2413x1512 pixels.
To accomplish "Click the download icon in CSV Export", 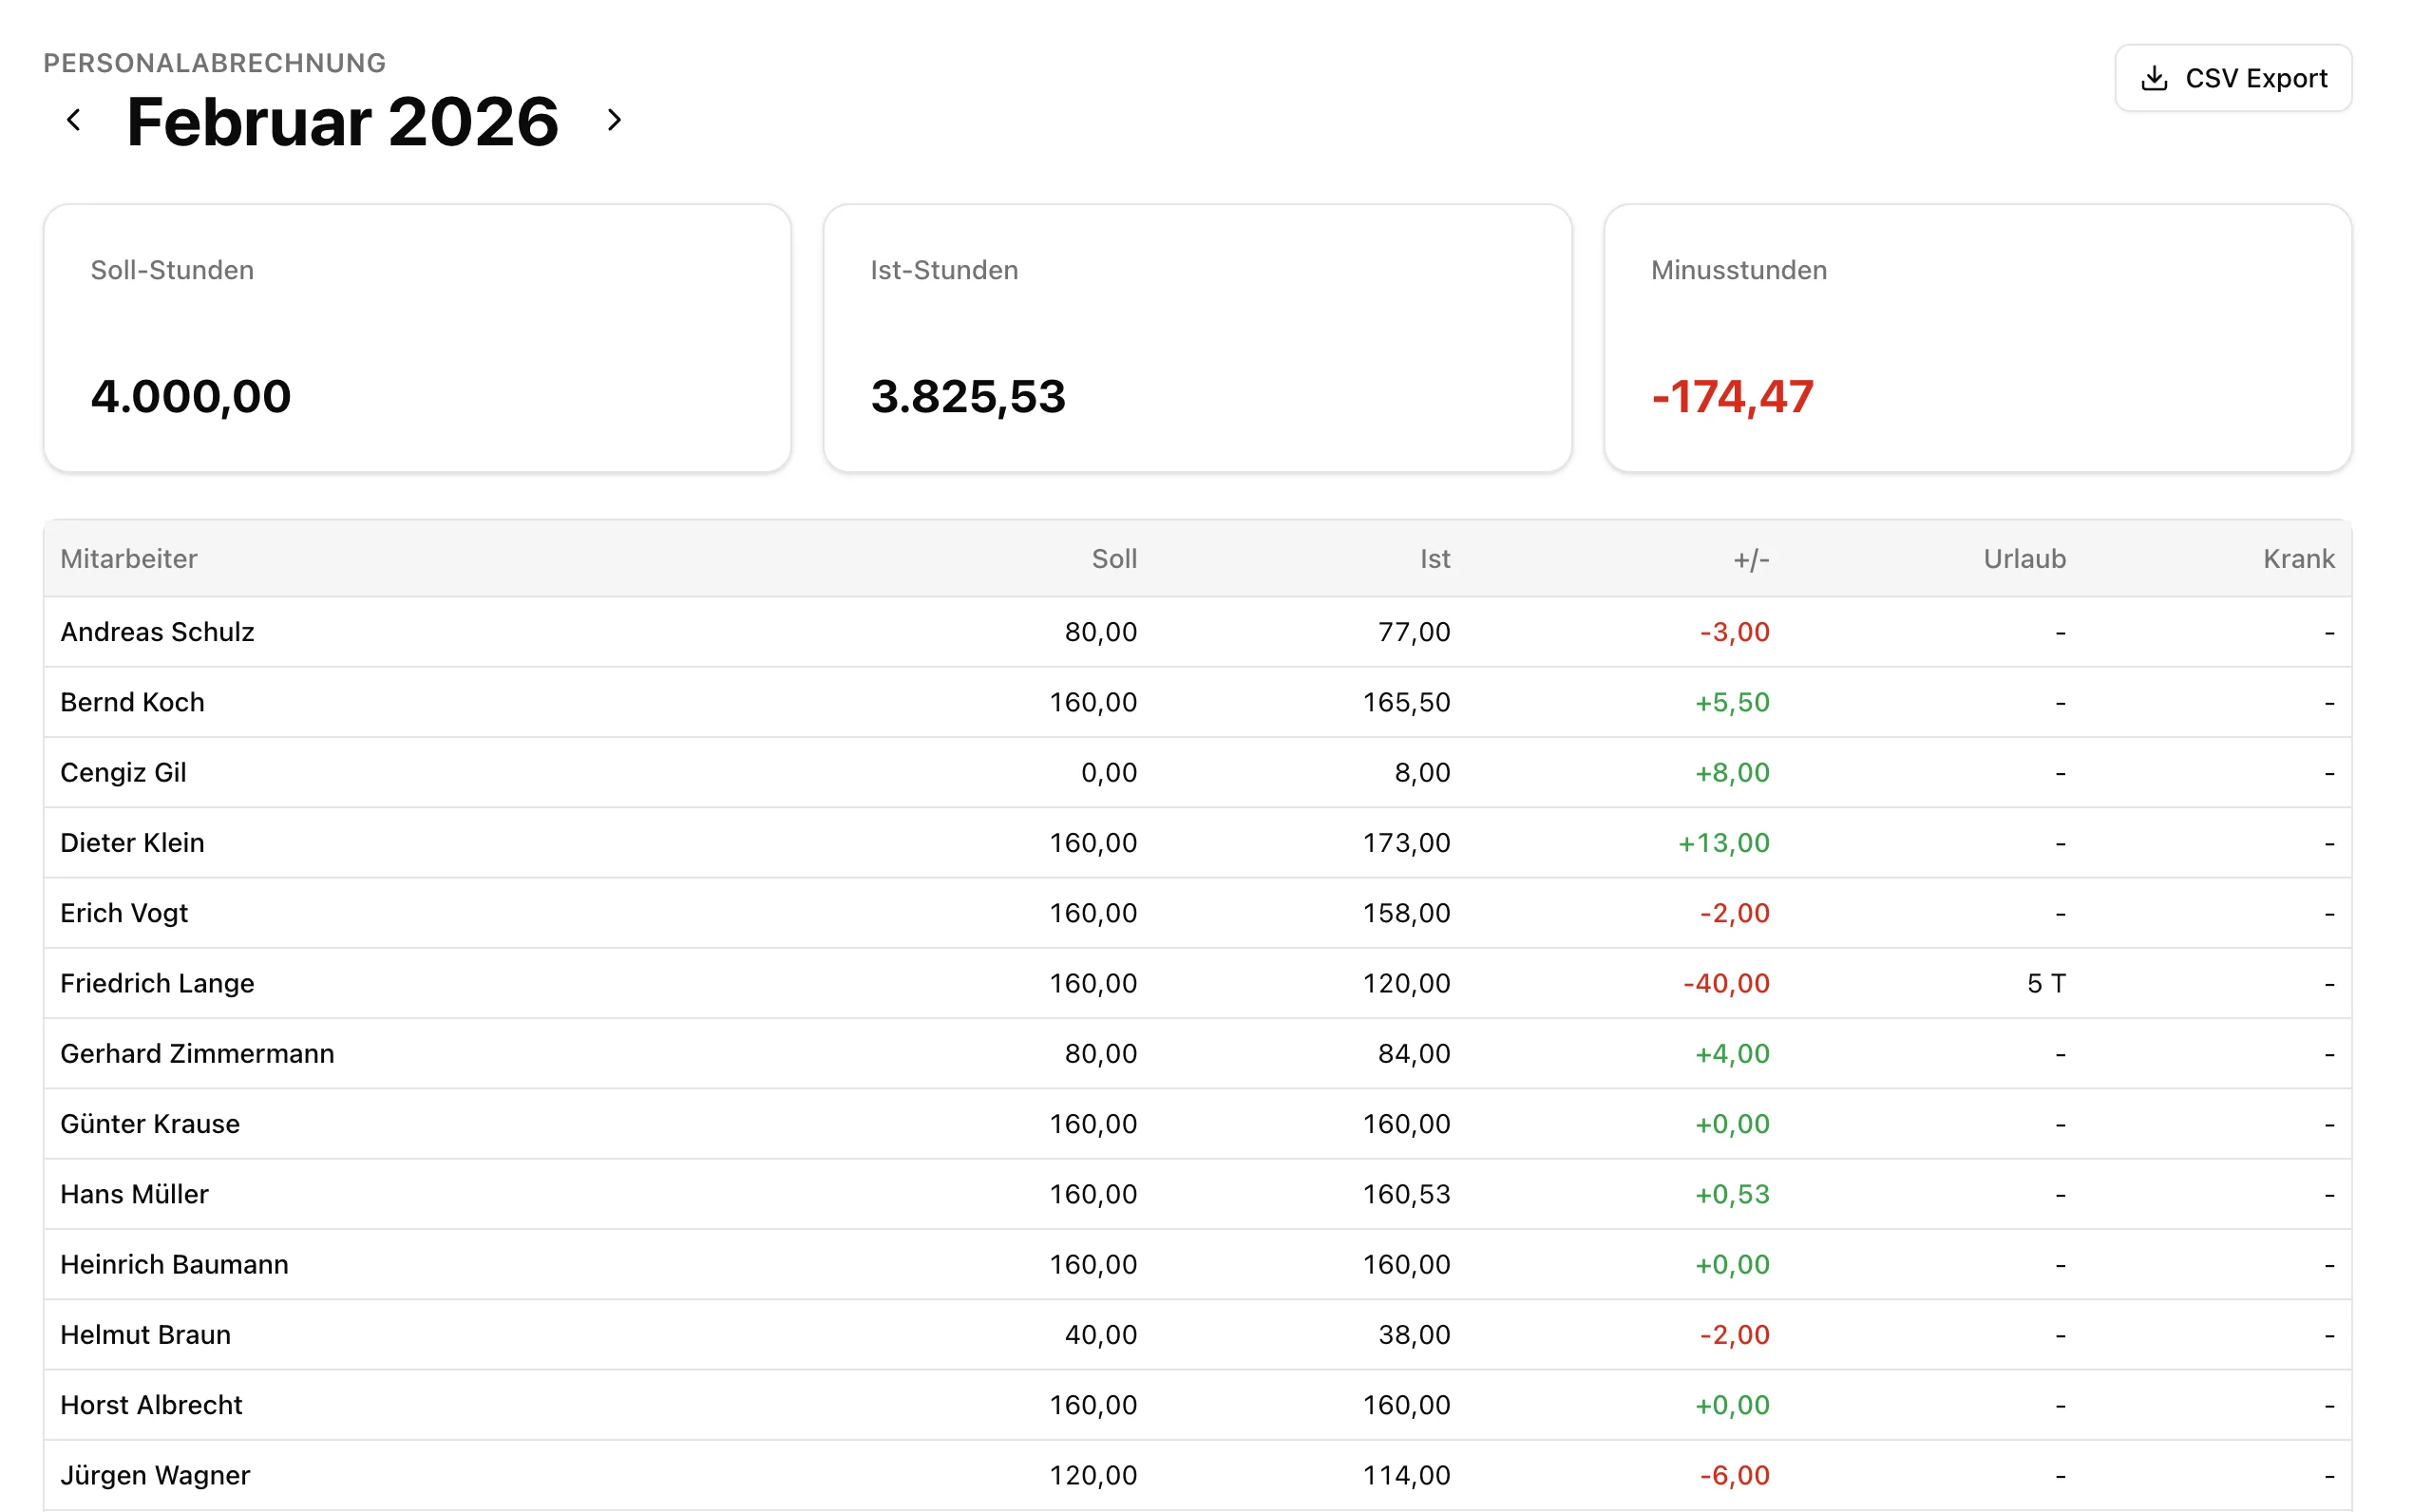I will (2154, 78).
